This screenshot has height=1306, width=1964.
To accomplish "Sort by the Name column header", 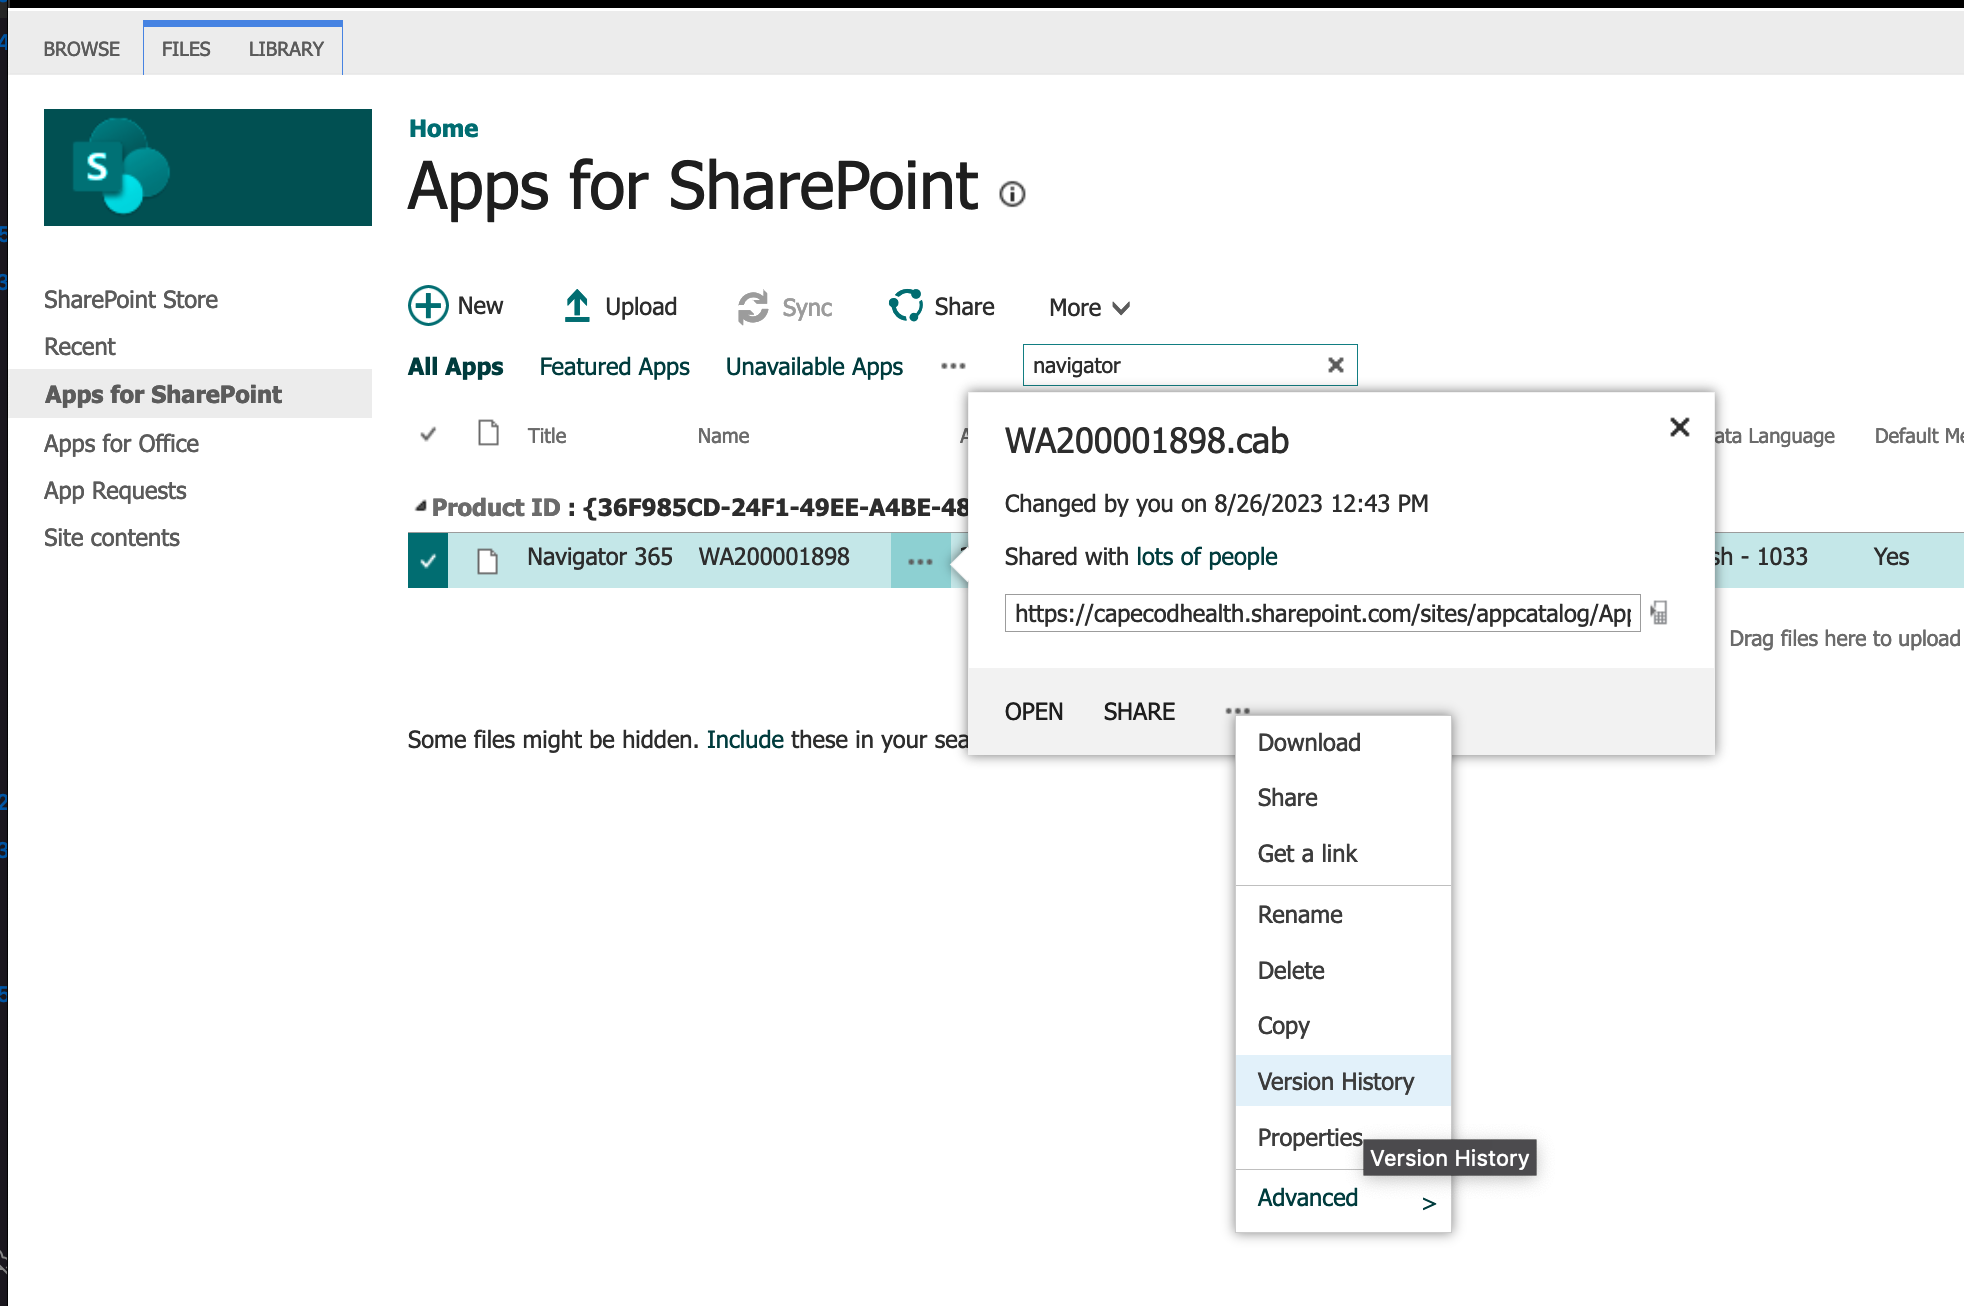I will click(x=723, y=436).
